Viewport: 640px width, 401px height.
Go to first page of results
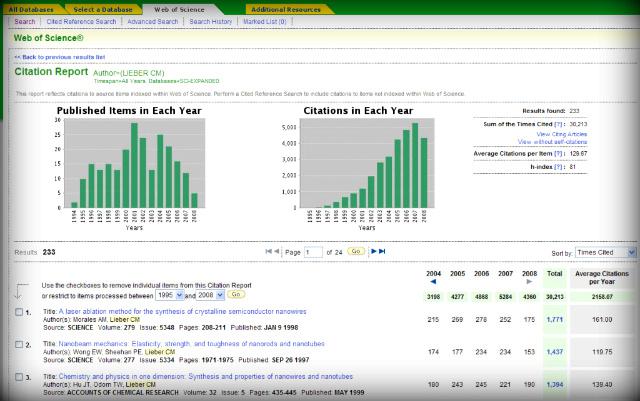[x=268, y=252]
